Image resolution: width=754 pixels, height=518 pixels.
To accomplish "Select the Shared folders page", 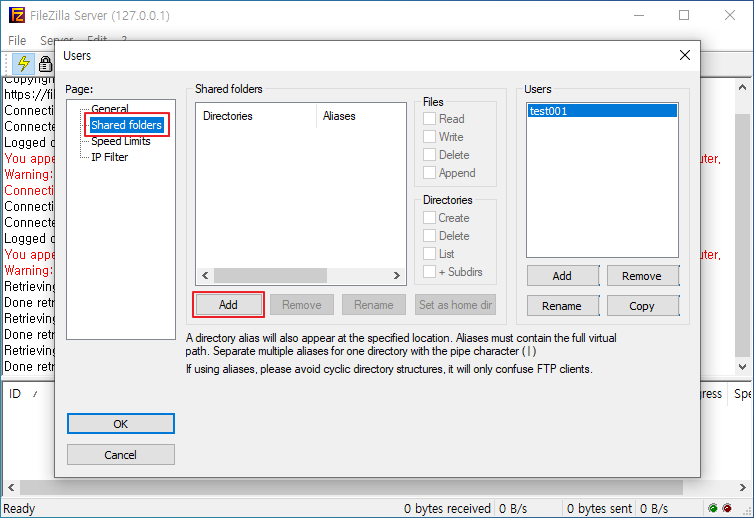I will [x=126, y=125].
